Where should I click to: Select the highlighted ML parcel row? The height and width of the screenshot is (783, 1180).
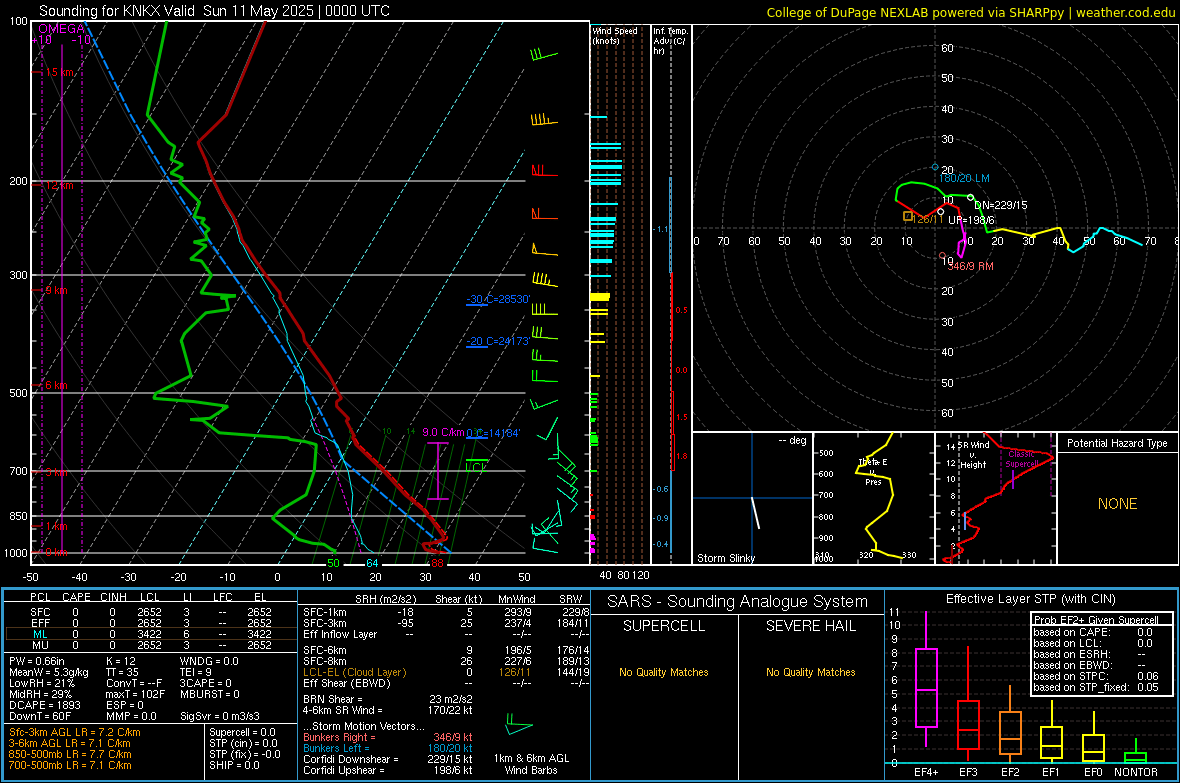150,634
